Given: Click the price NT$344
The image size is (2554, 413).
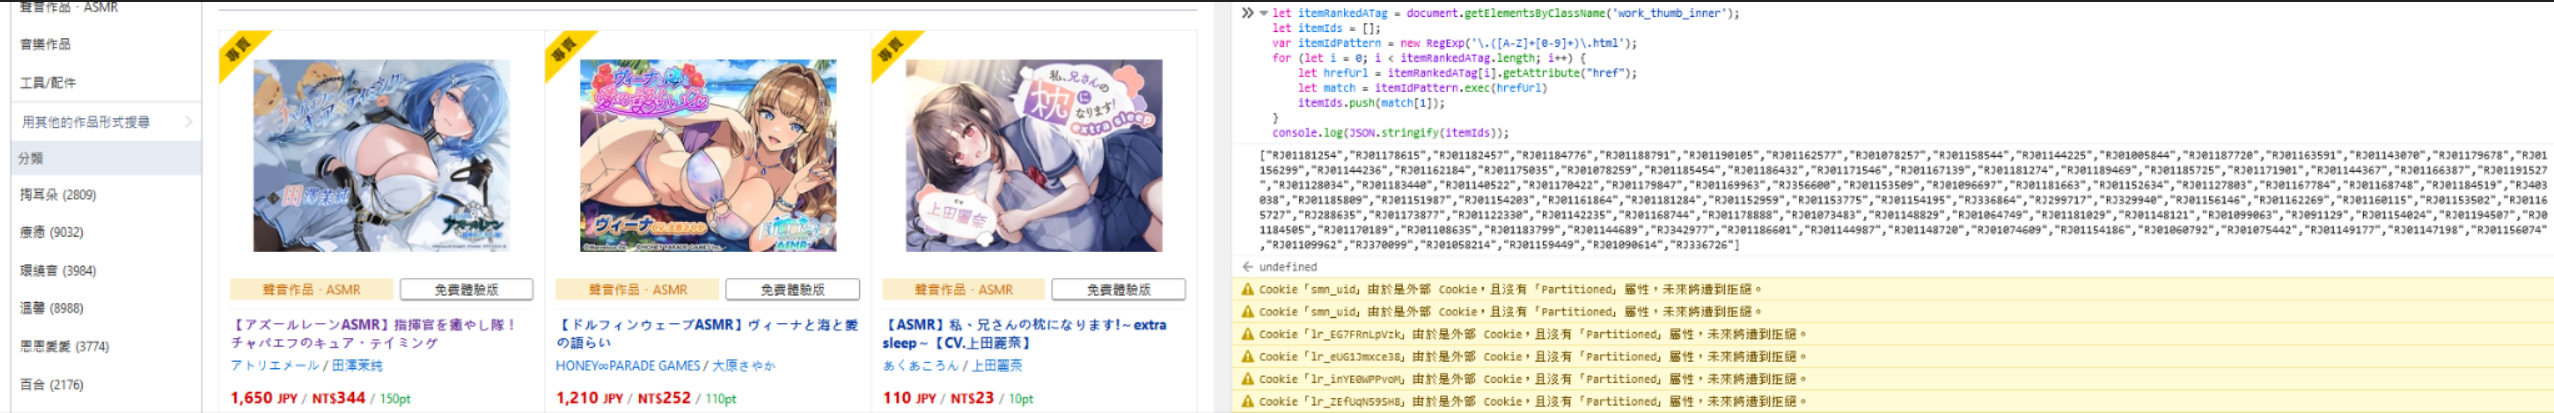Looking at the screenshot, I should click(339, 398).
